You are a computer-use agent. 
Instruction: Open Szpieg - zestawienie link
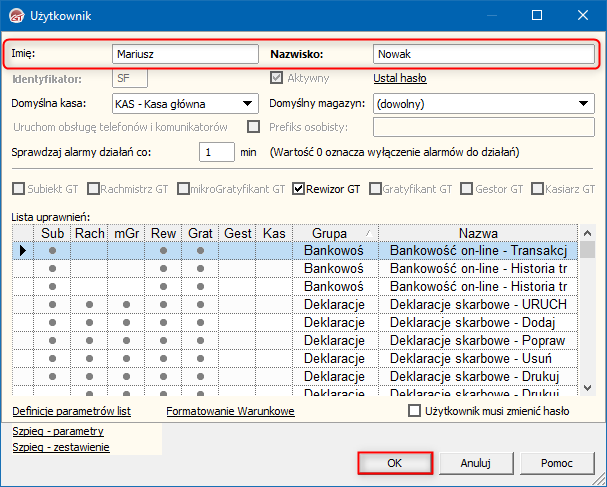point(61,447)
